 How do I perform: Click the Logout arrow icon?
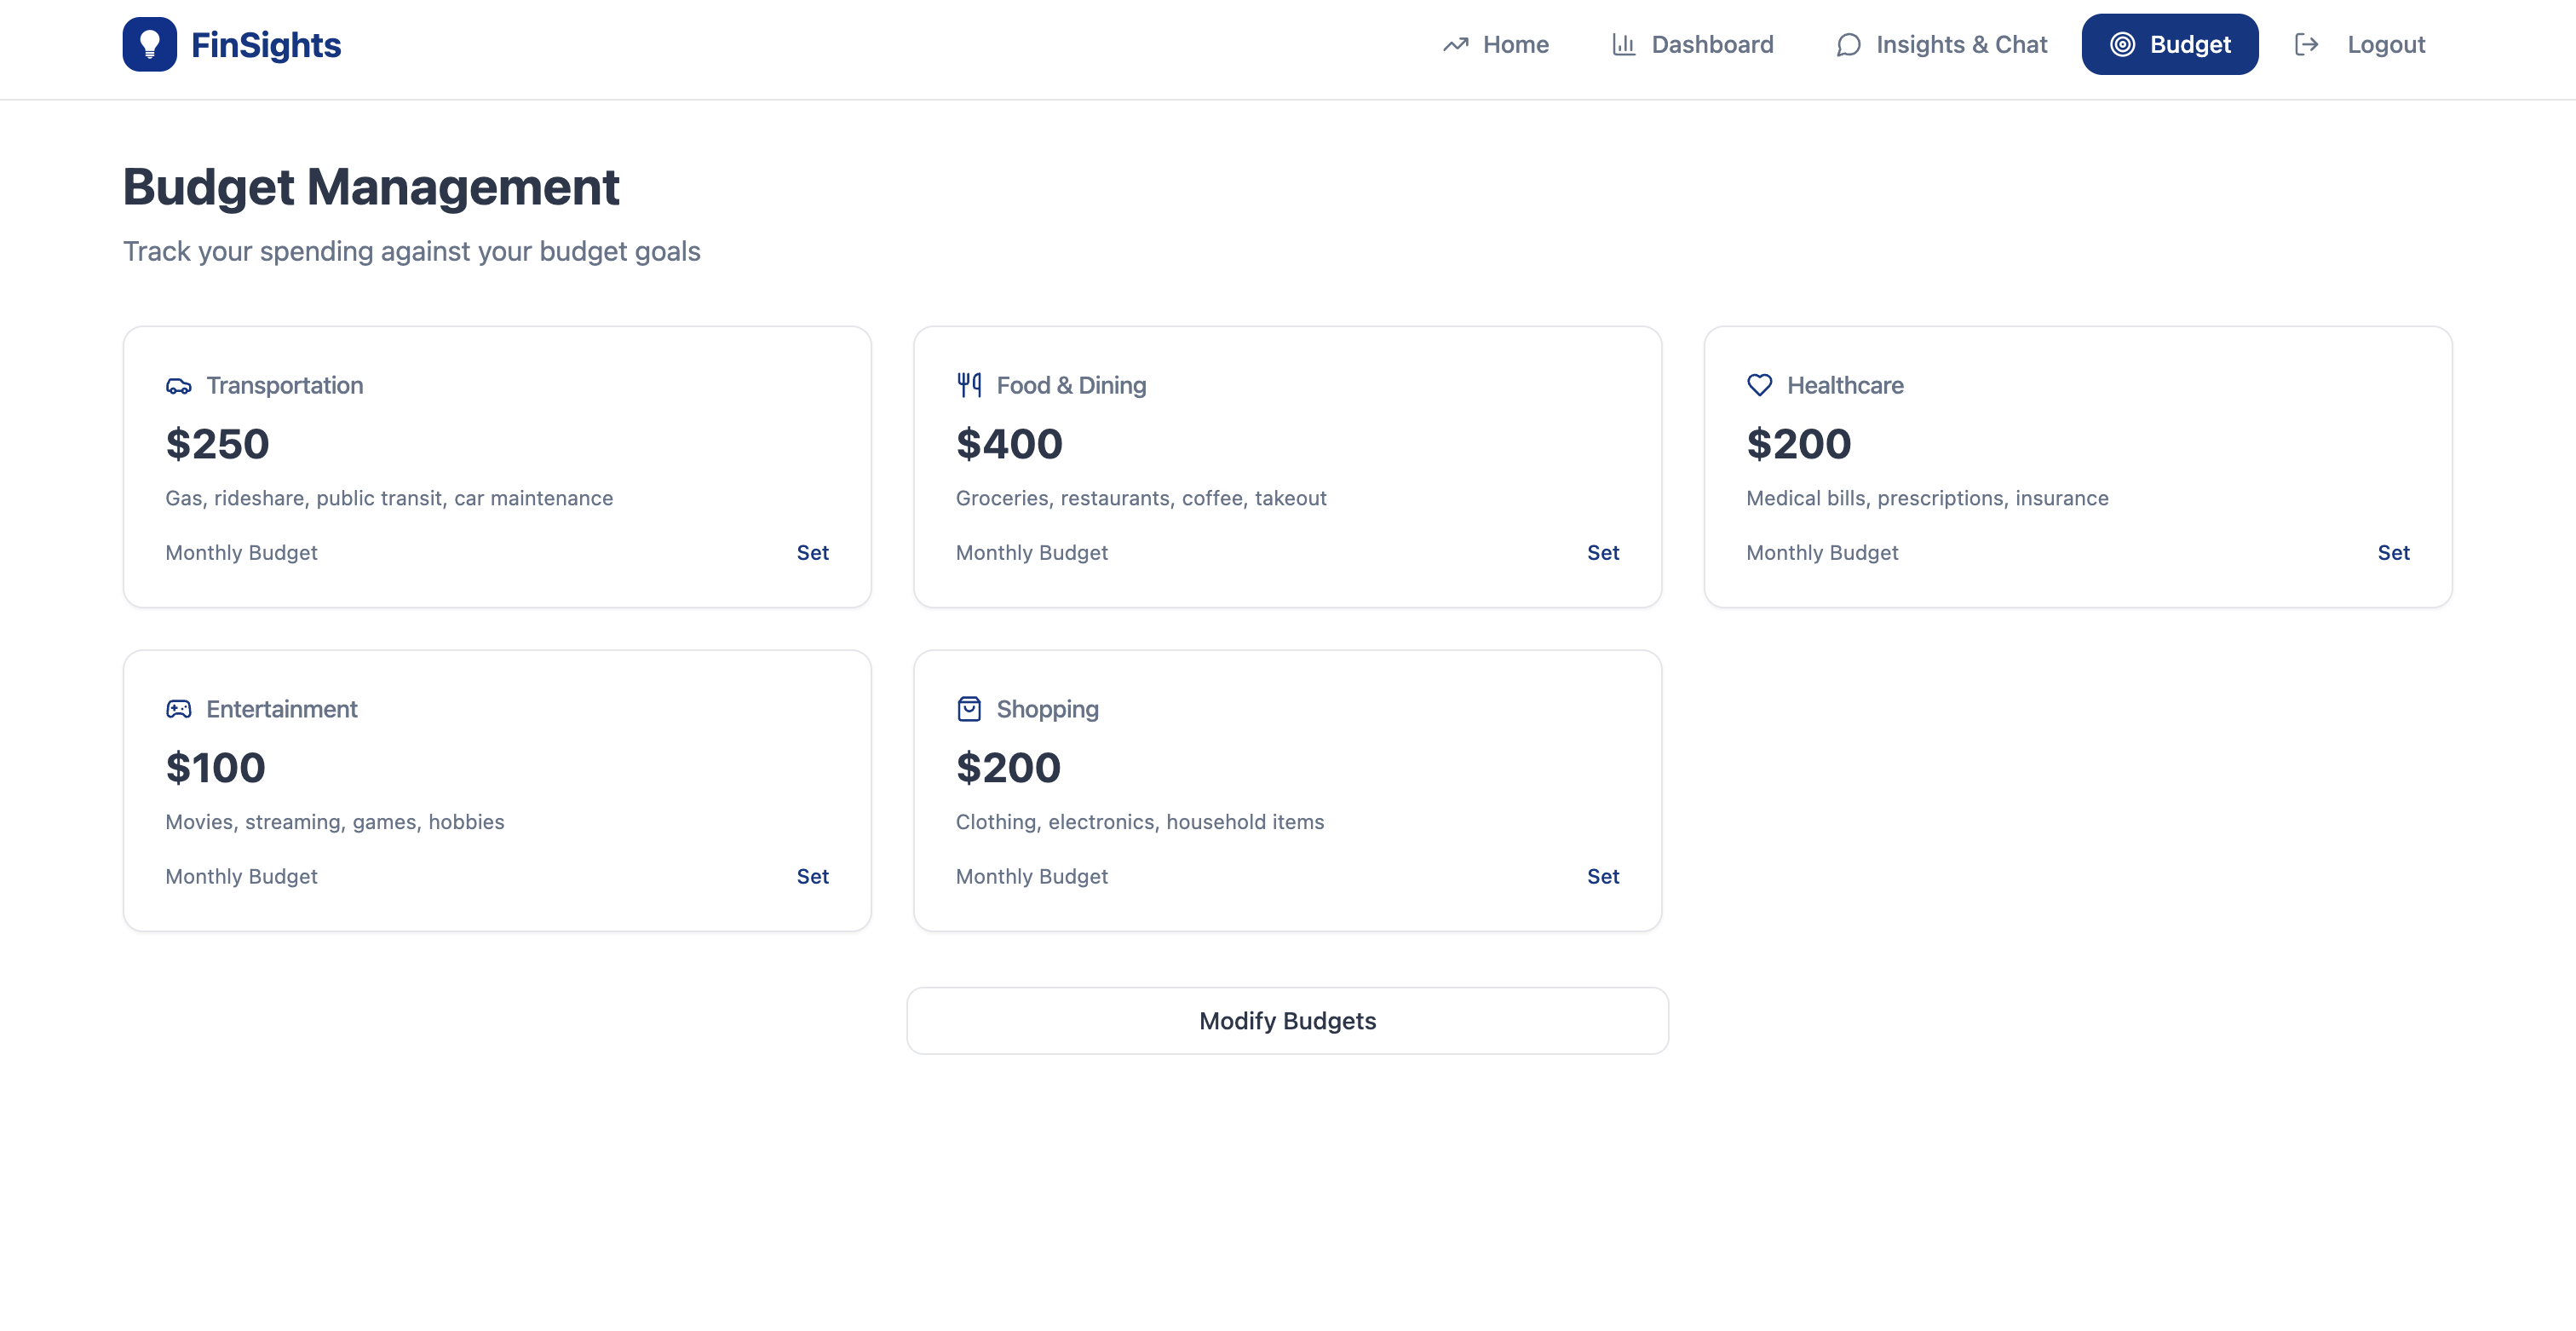2306,44
